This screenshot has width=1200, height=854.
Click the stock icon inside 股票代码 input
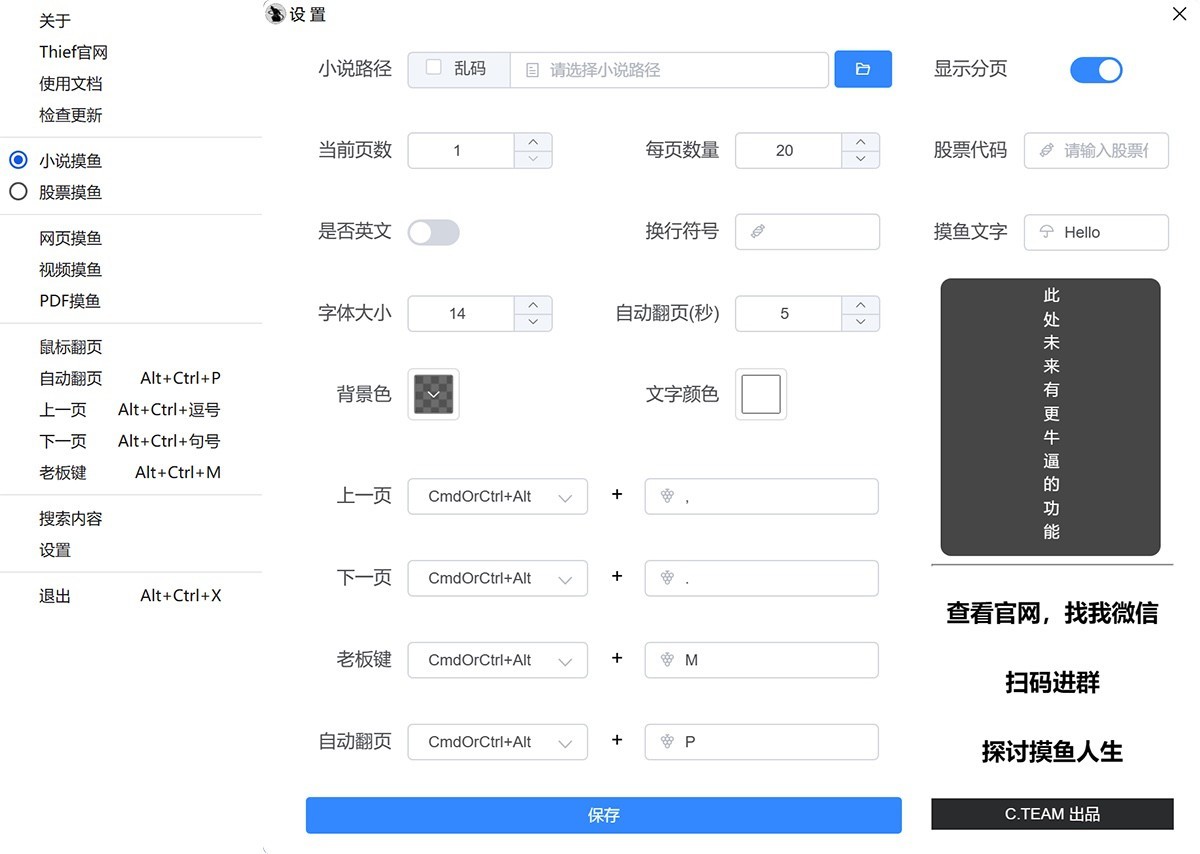click(x=1048, y=150)
